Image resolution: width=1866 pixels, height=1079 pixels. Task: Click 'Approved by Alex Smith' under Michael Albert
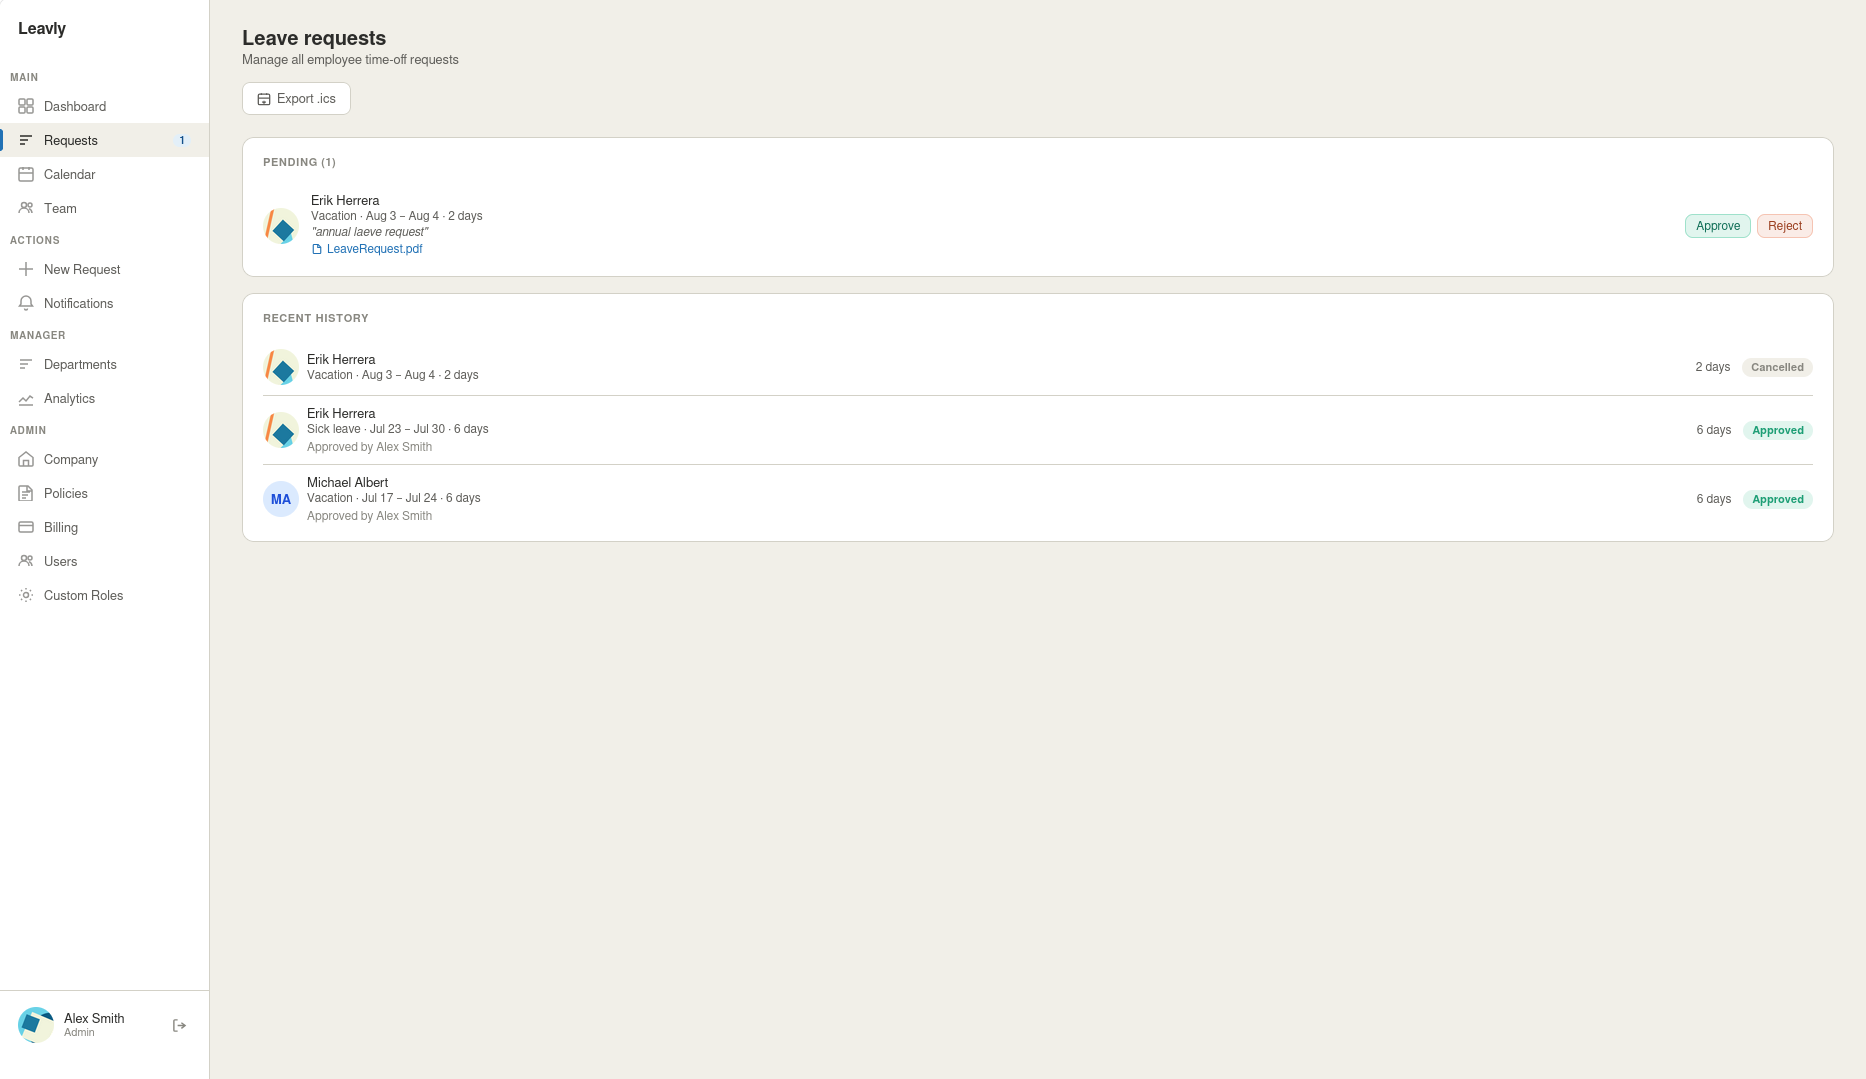tap(369, 516)
